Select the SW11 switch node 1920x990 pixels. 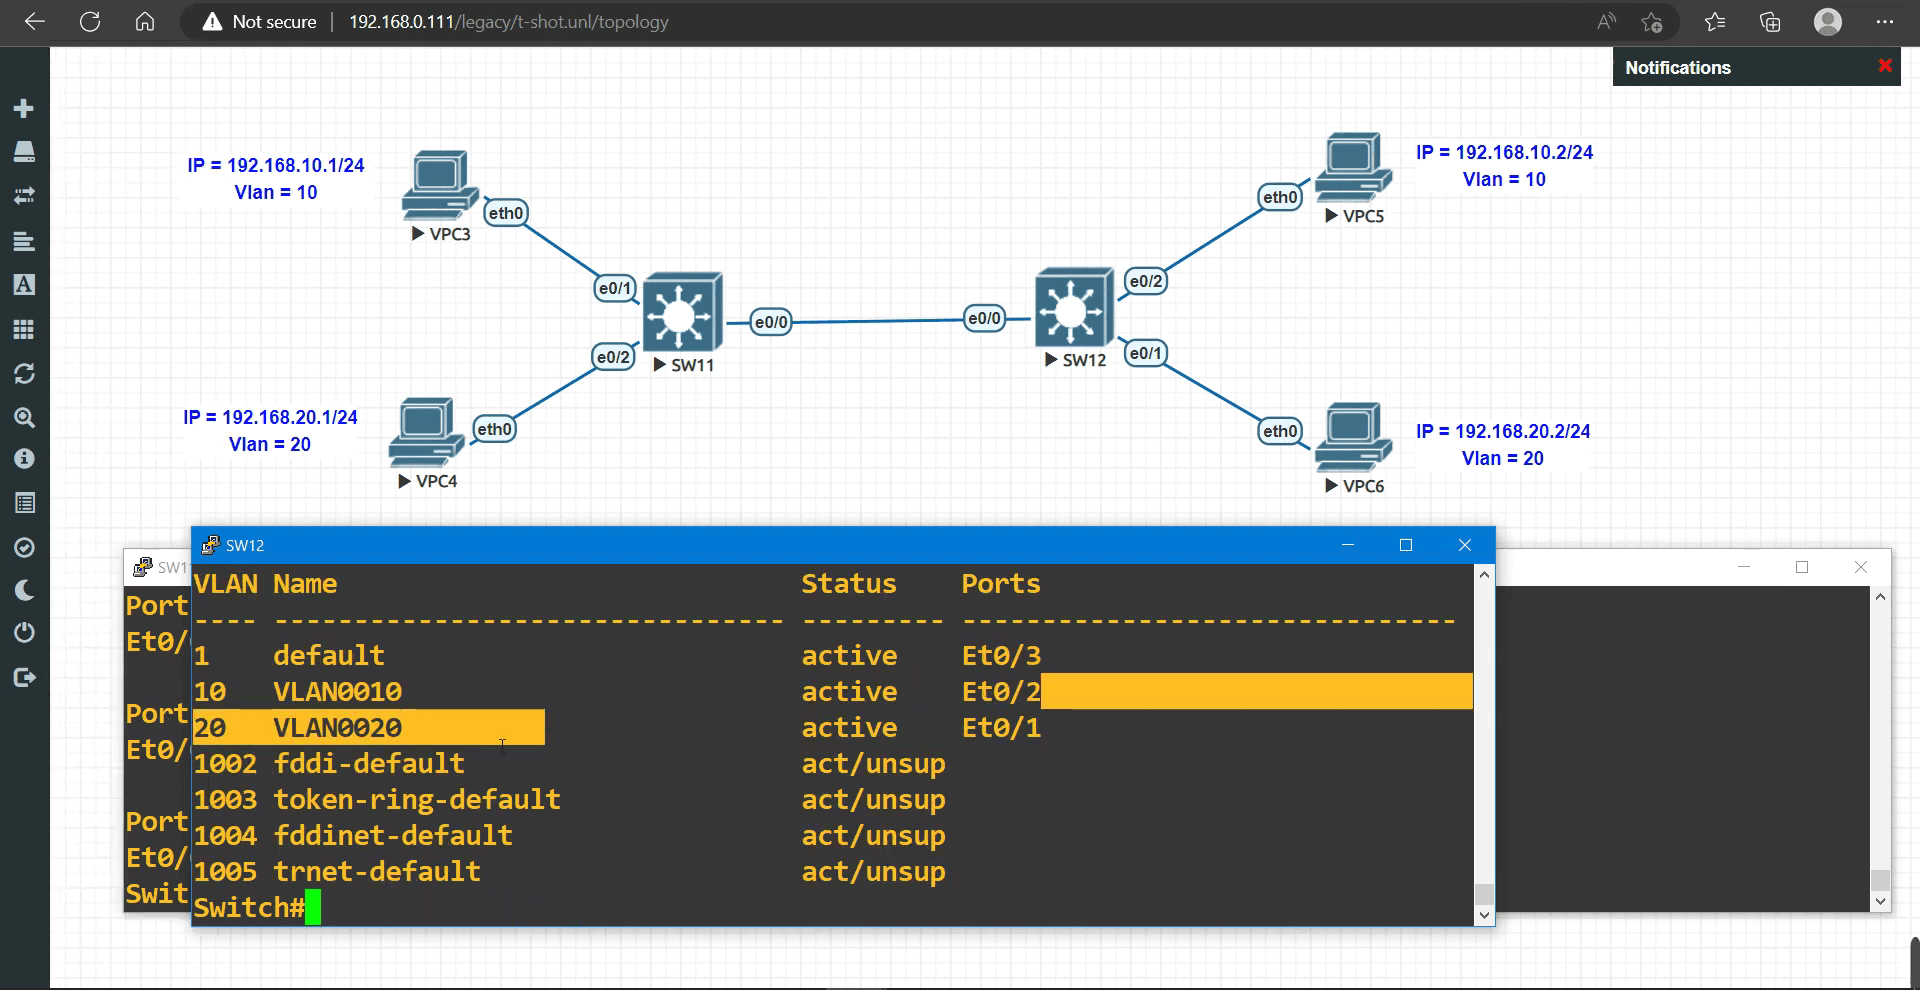click(x=683, y=312)
